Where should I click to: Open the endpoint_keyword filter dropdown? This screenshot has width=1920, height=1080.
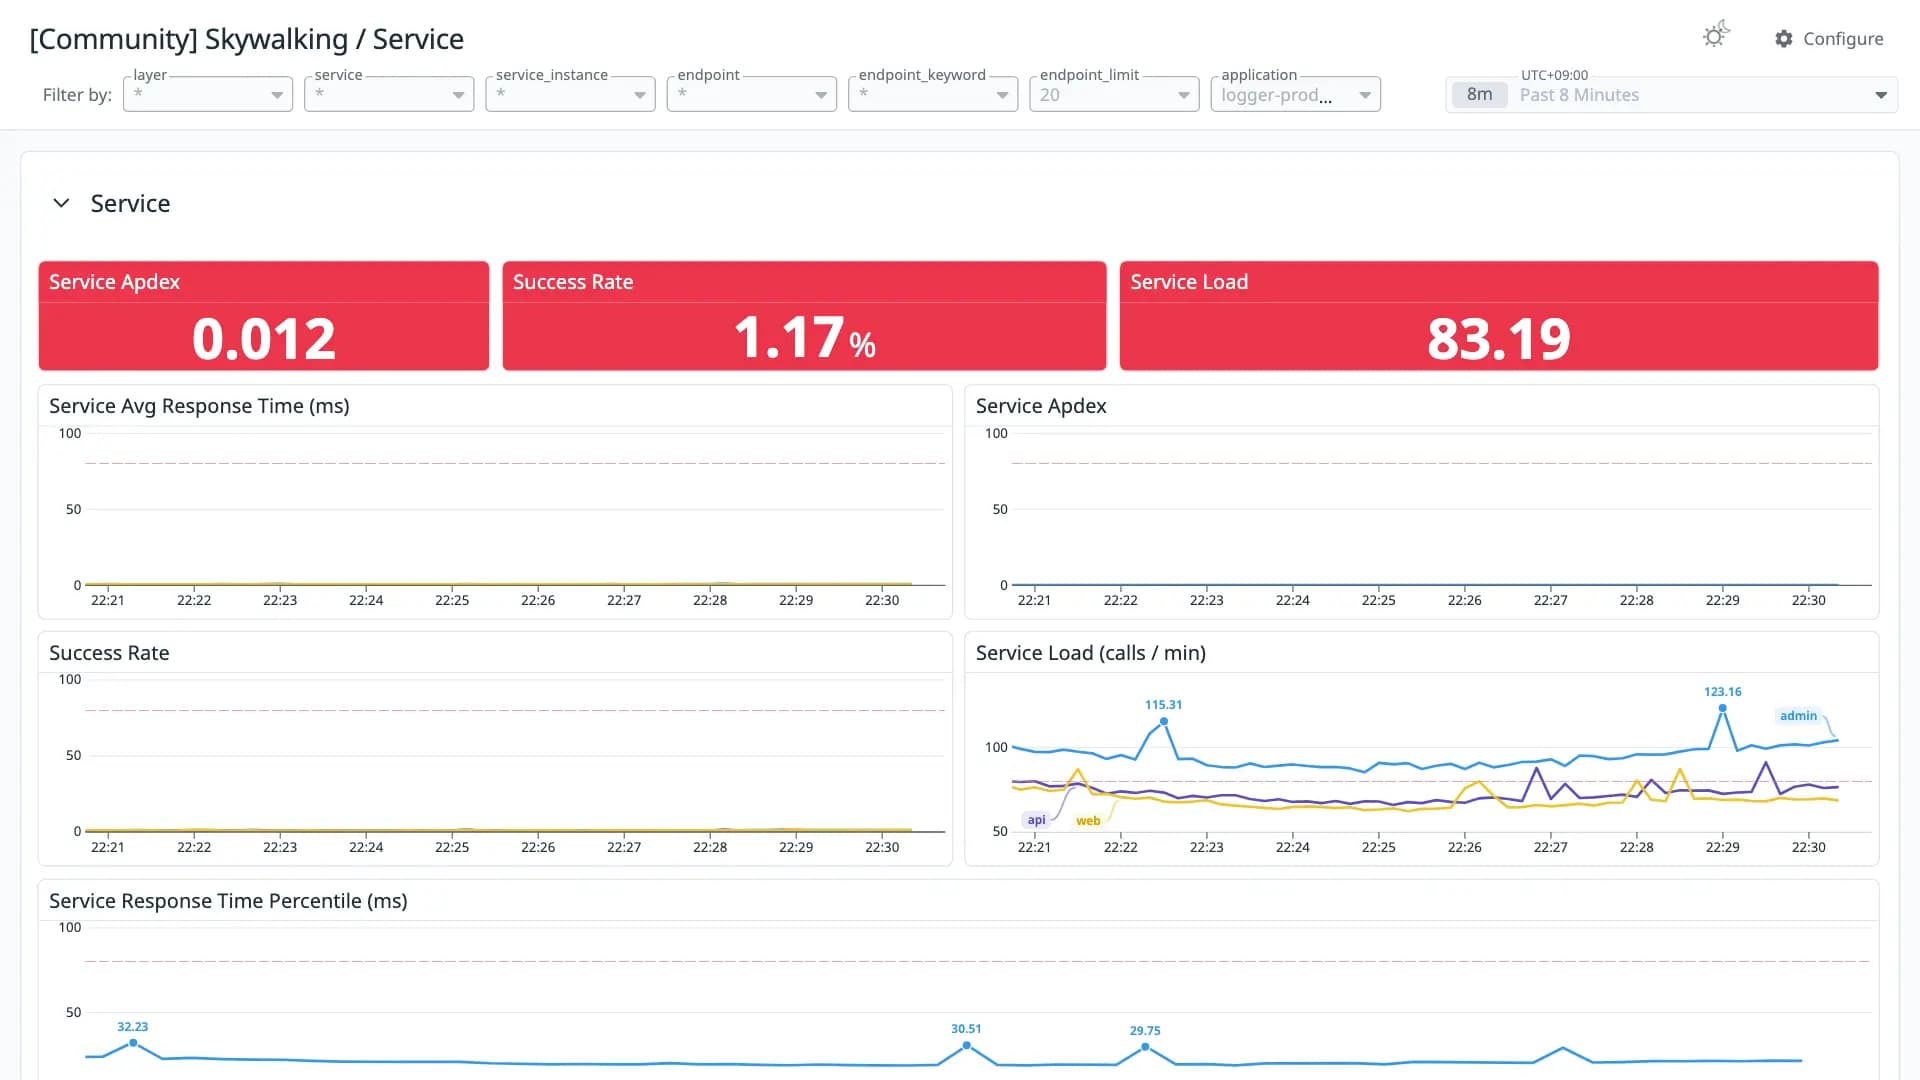tap(933, 95)
